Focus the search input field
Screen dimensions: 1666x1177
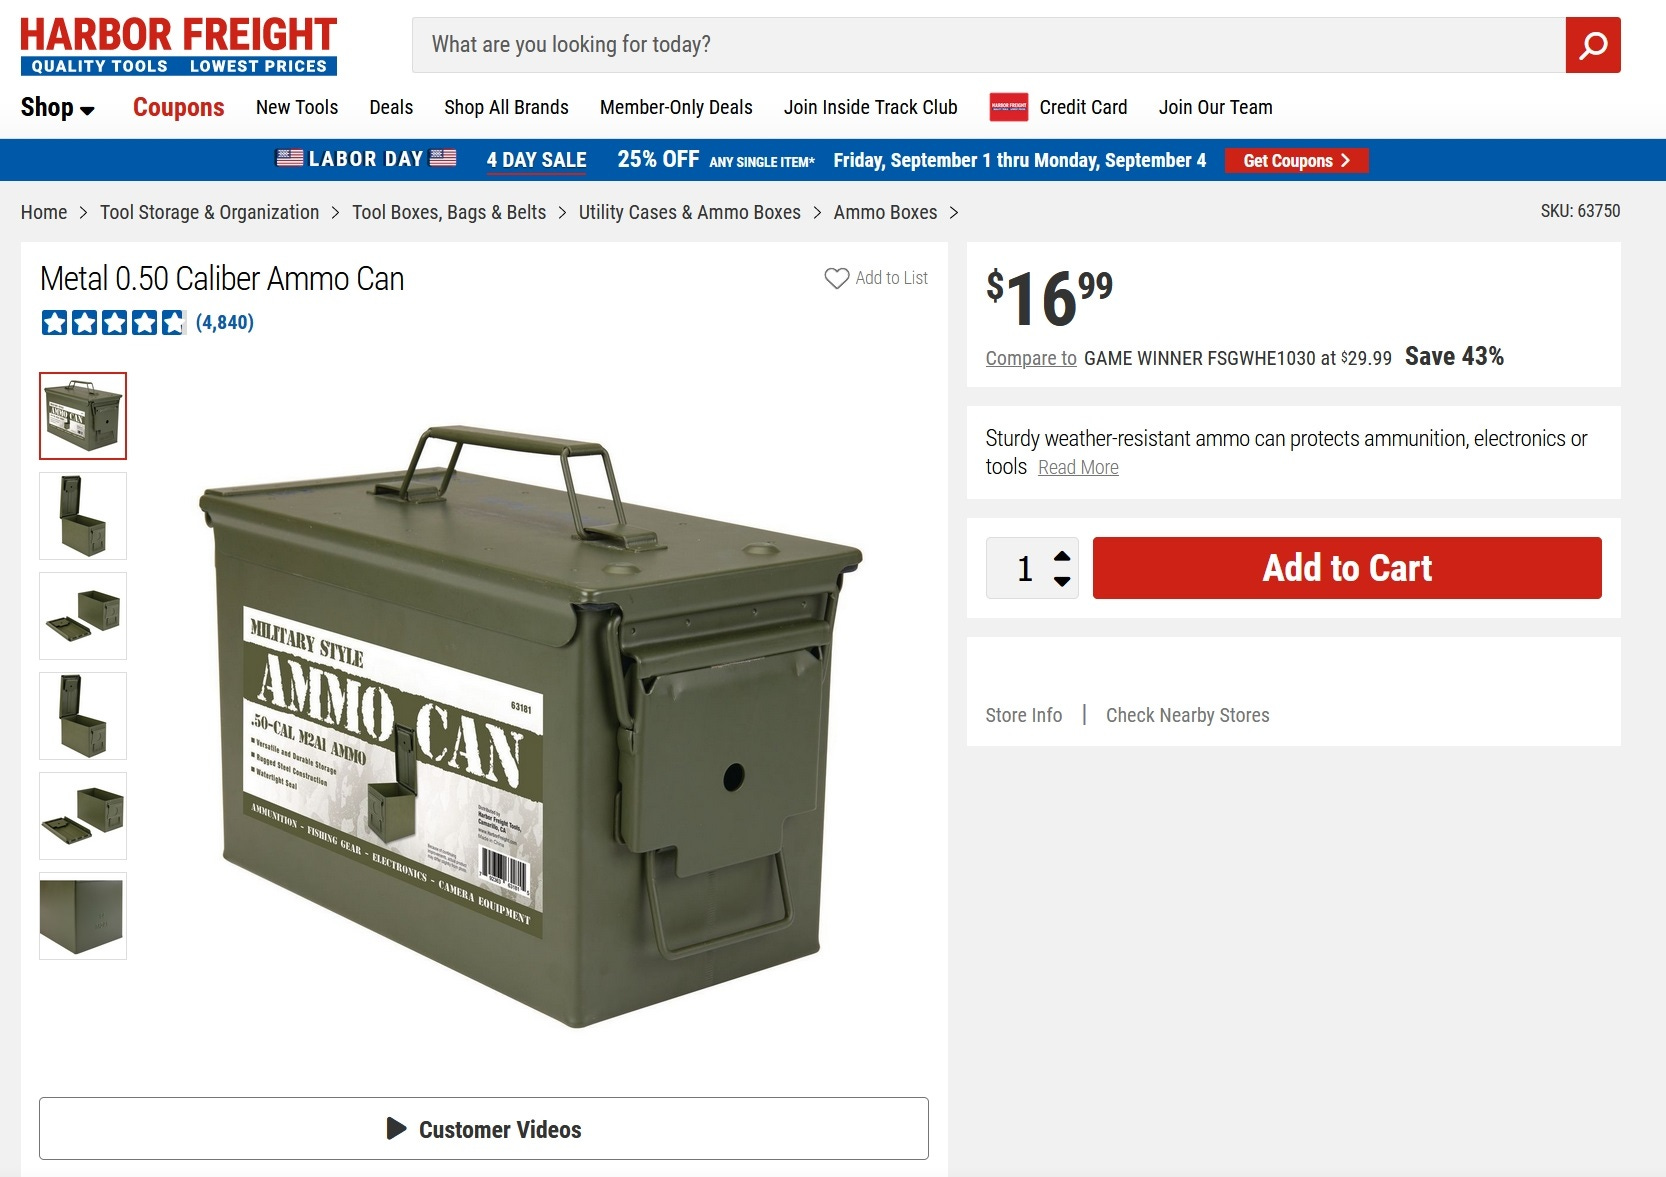(x=989, y=45)
